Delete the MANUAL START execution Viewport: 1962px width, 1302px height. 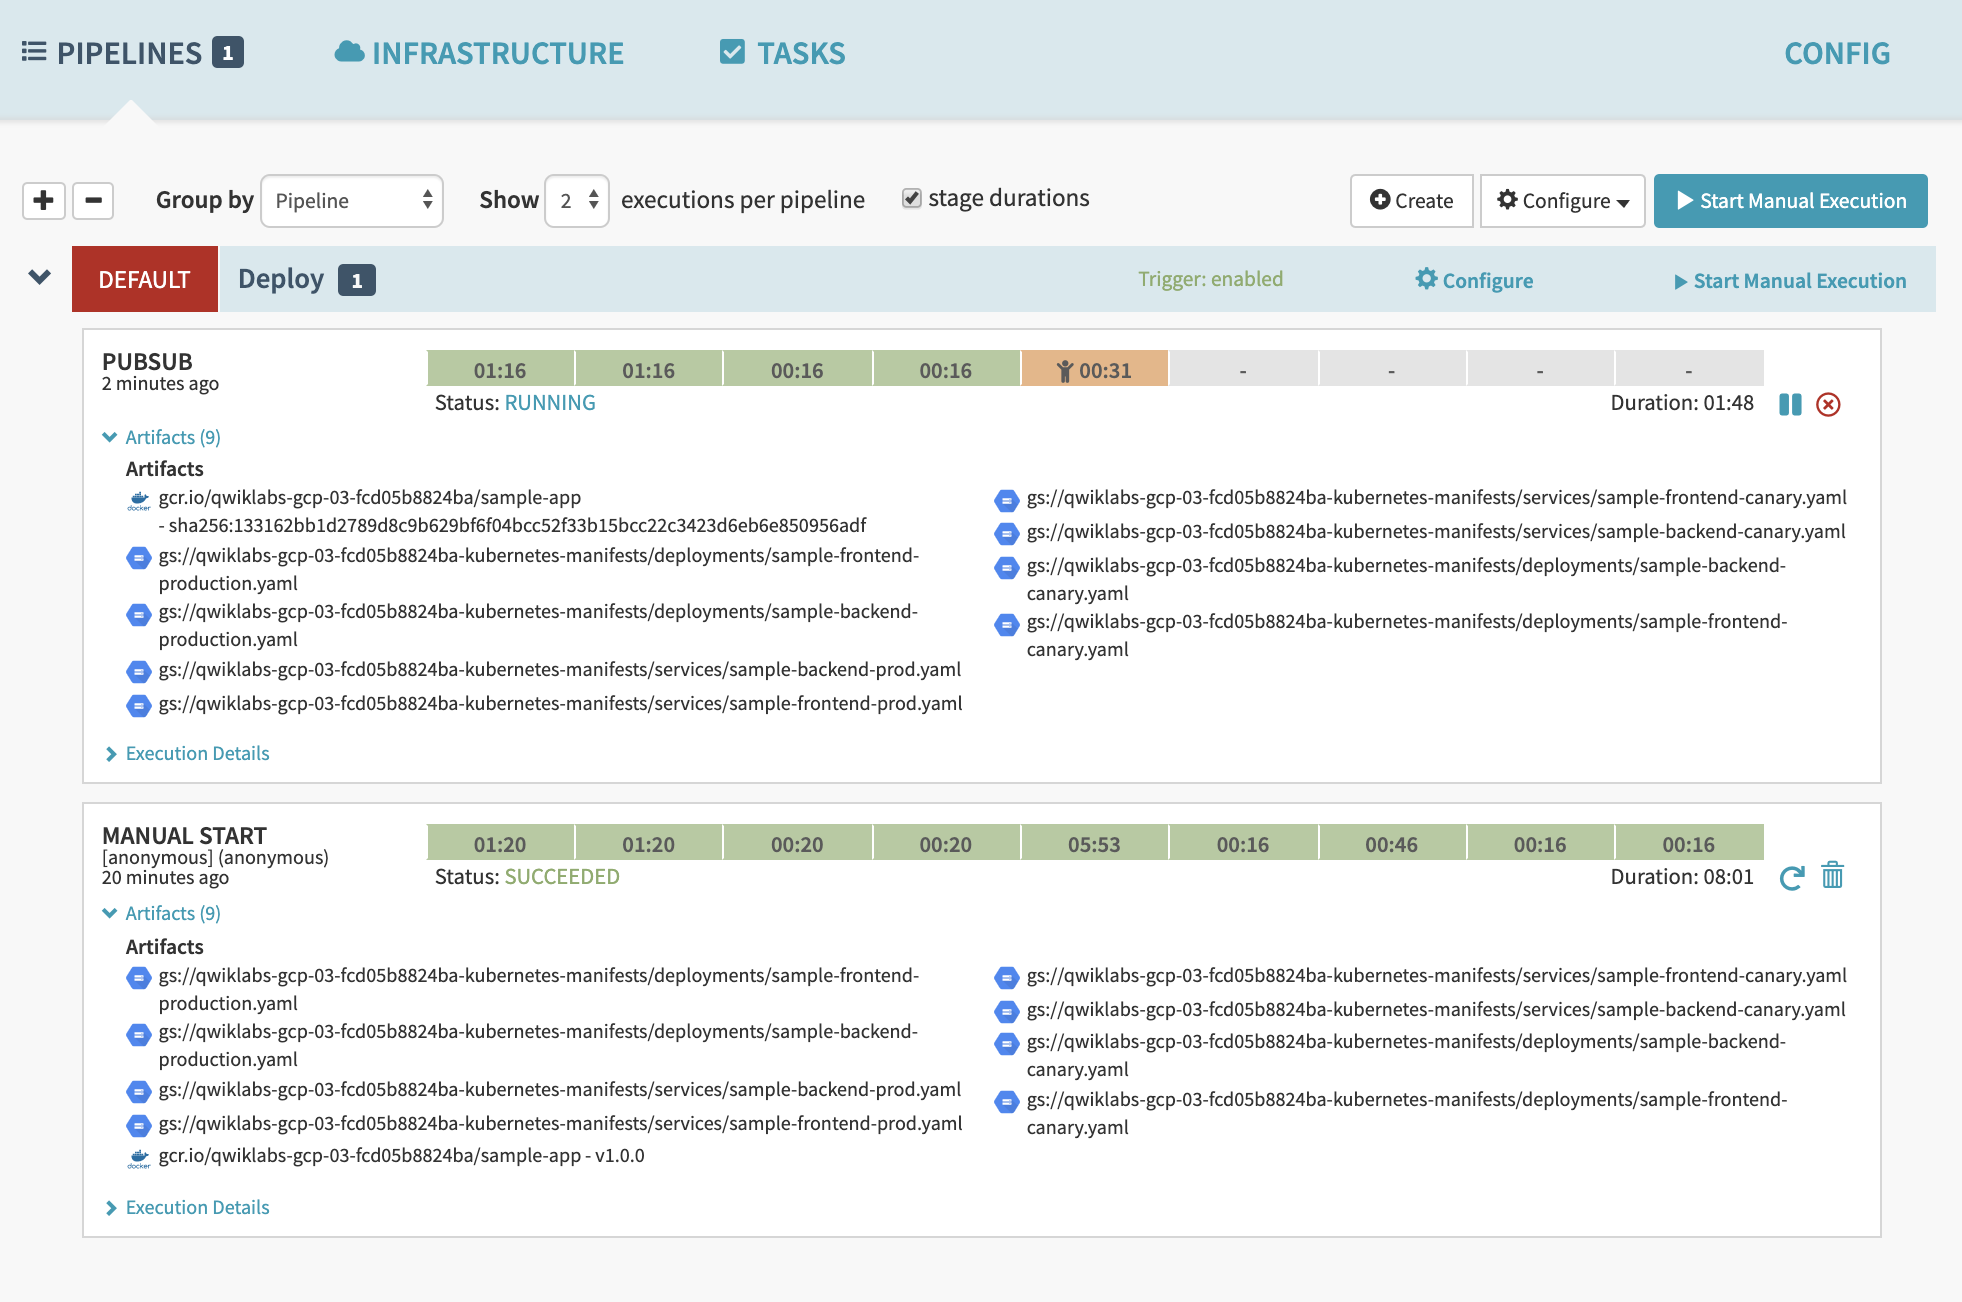click(x=1832, y=876)
